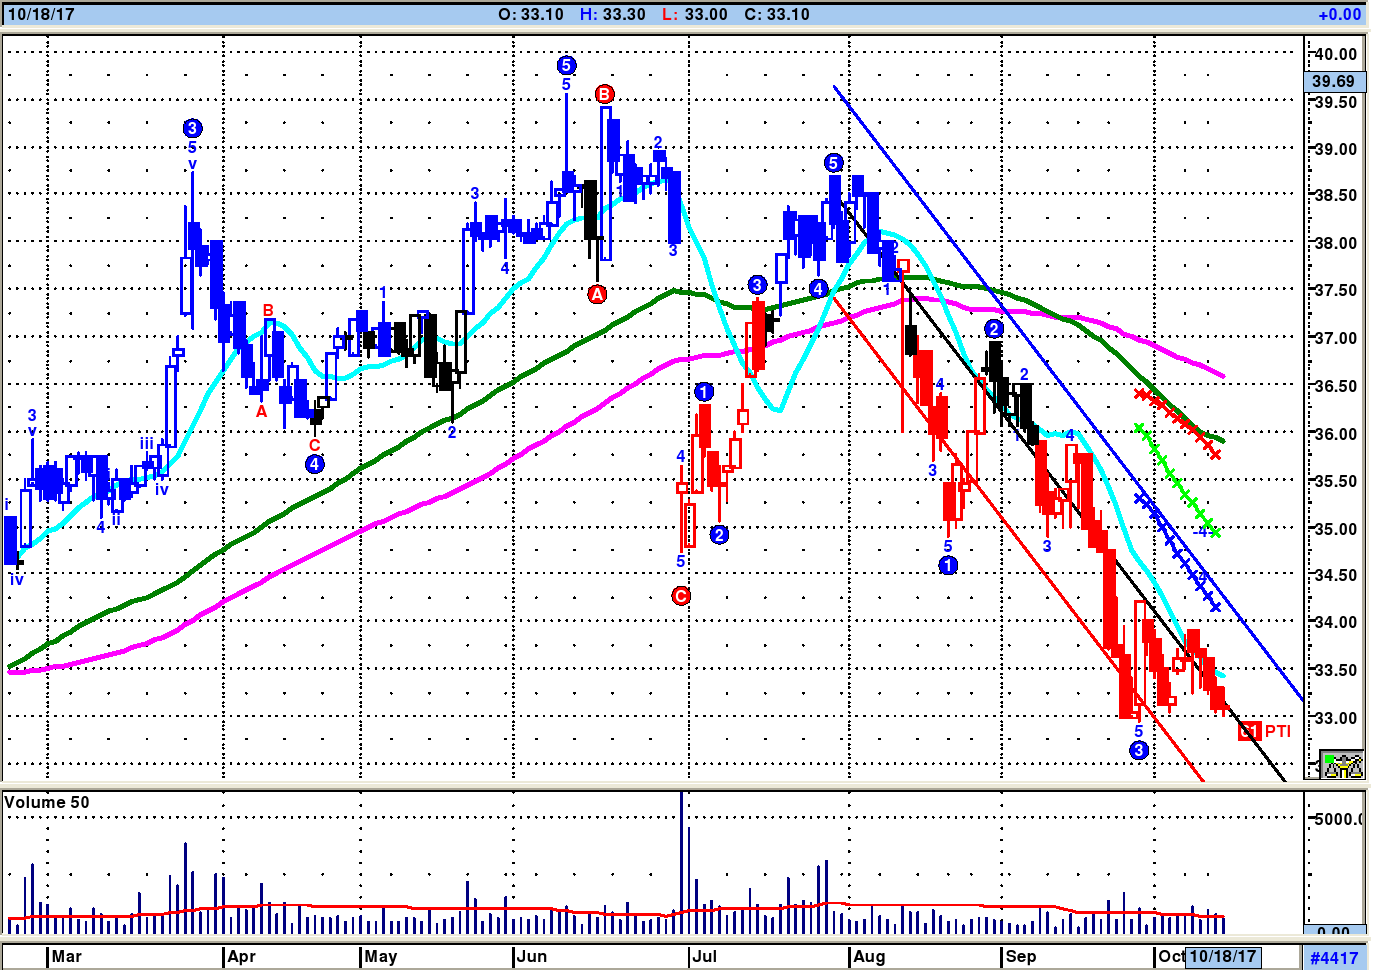Select the red circled B wave label

pyautogui.click(x=604, y=94)
